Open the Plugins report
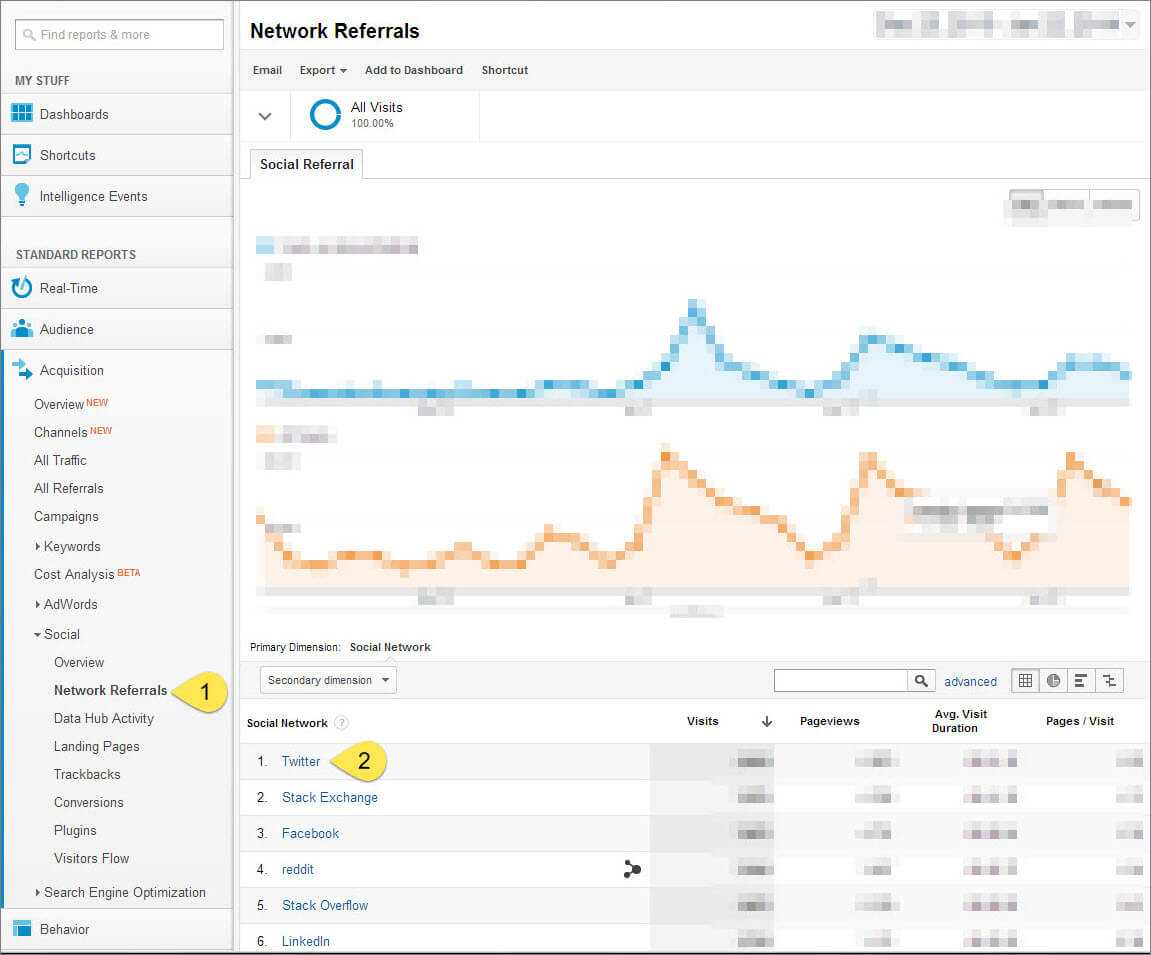 [x=75, y=830]
